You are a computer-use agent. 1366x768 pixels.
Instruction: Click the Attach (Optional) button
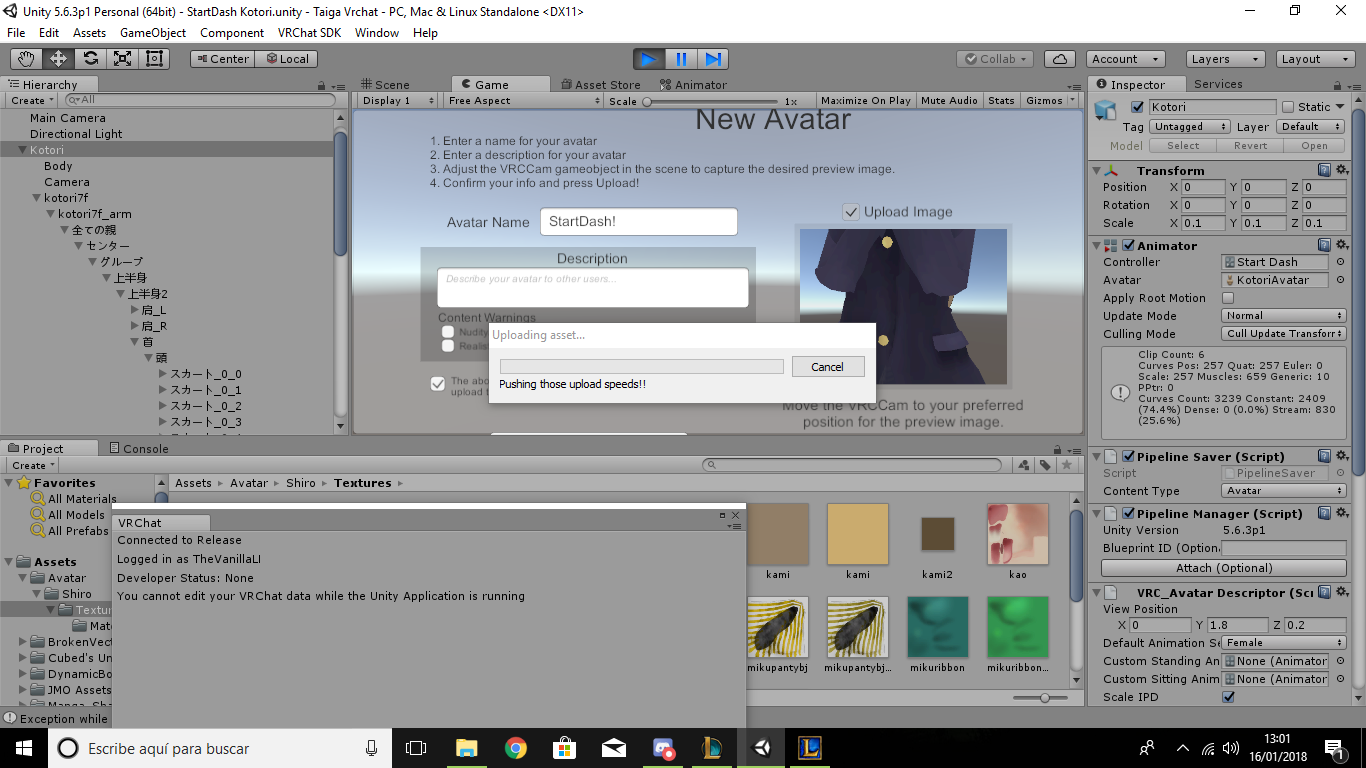coord(1223,568)
